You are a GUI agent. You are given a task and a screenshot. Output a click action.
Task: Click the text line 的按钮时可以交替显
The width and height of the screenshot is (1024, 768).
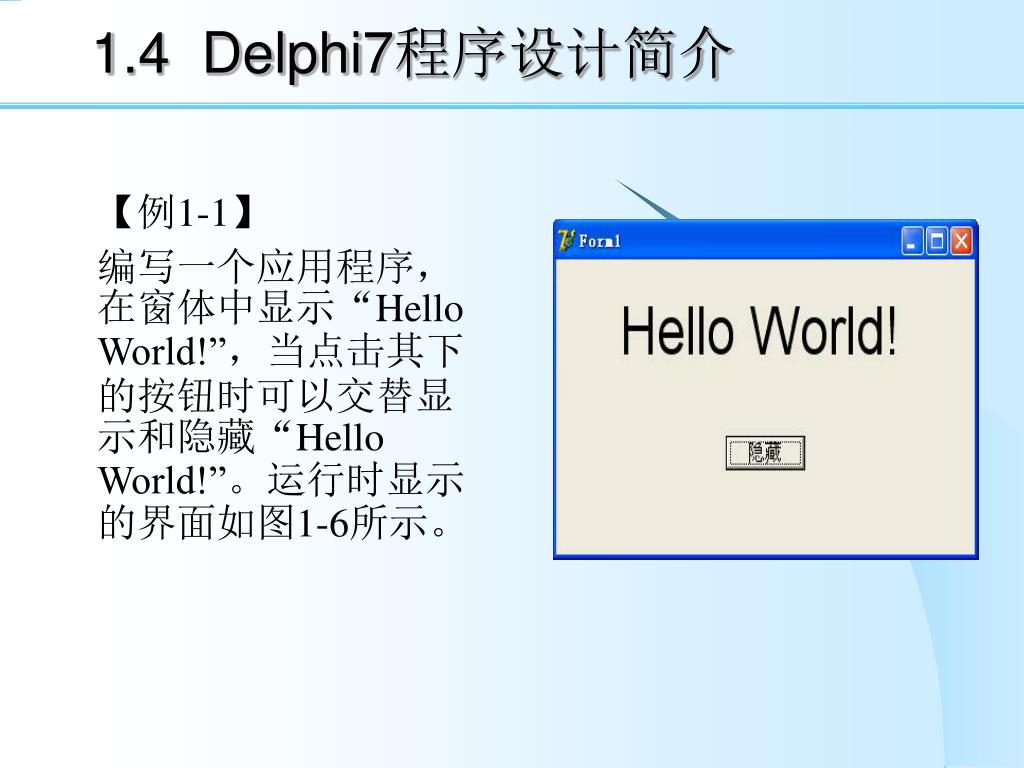tap(276, 395)
